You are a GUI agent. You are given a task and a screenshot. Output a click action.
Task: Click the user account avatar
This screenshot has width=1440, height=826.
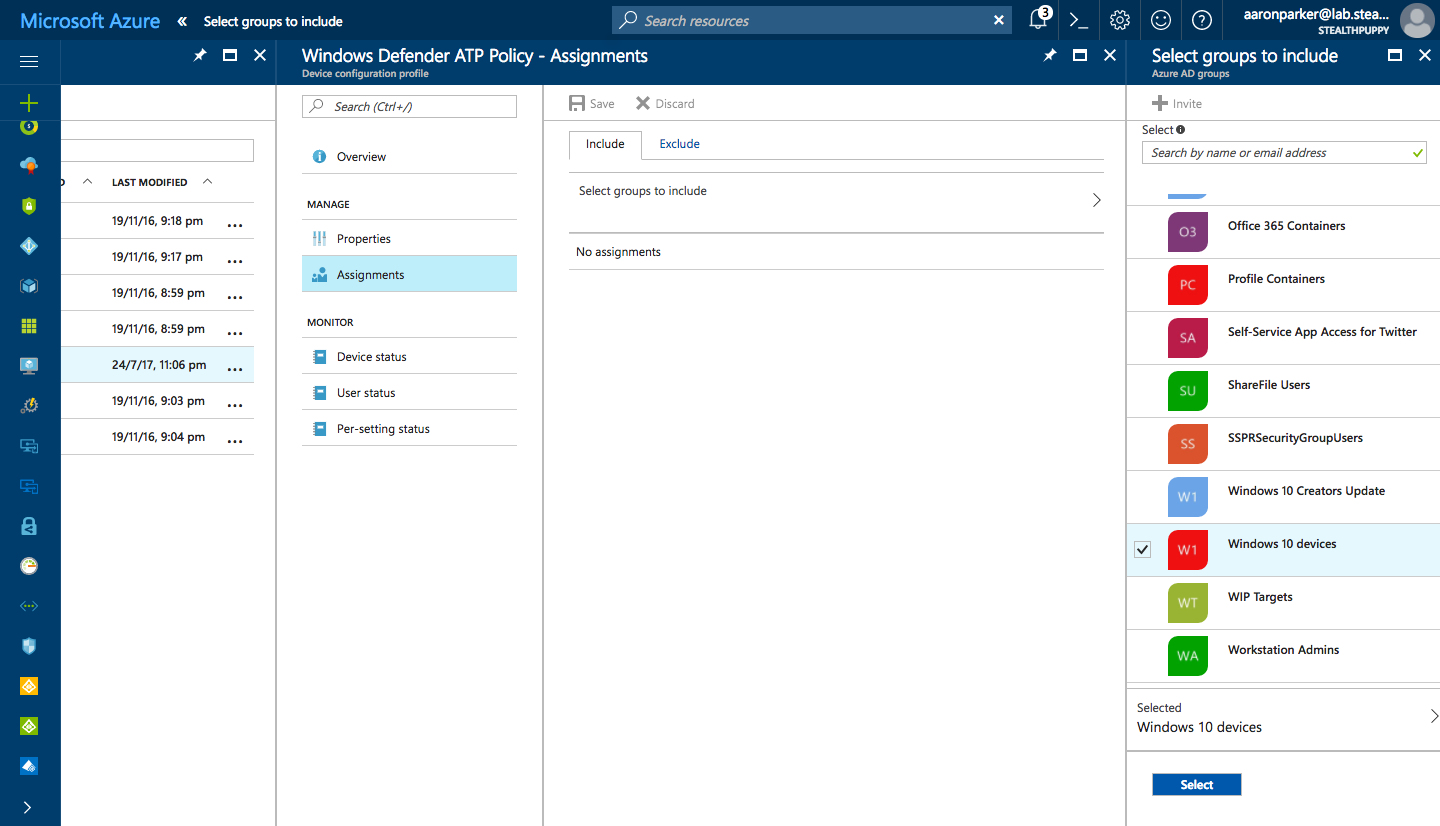[1417, 20]
